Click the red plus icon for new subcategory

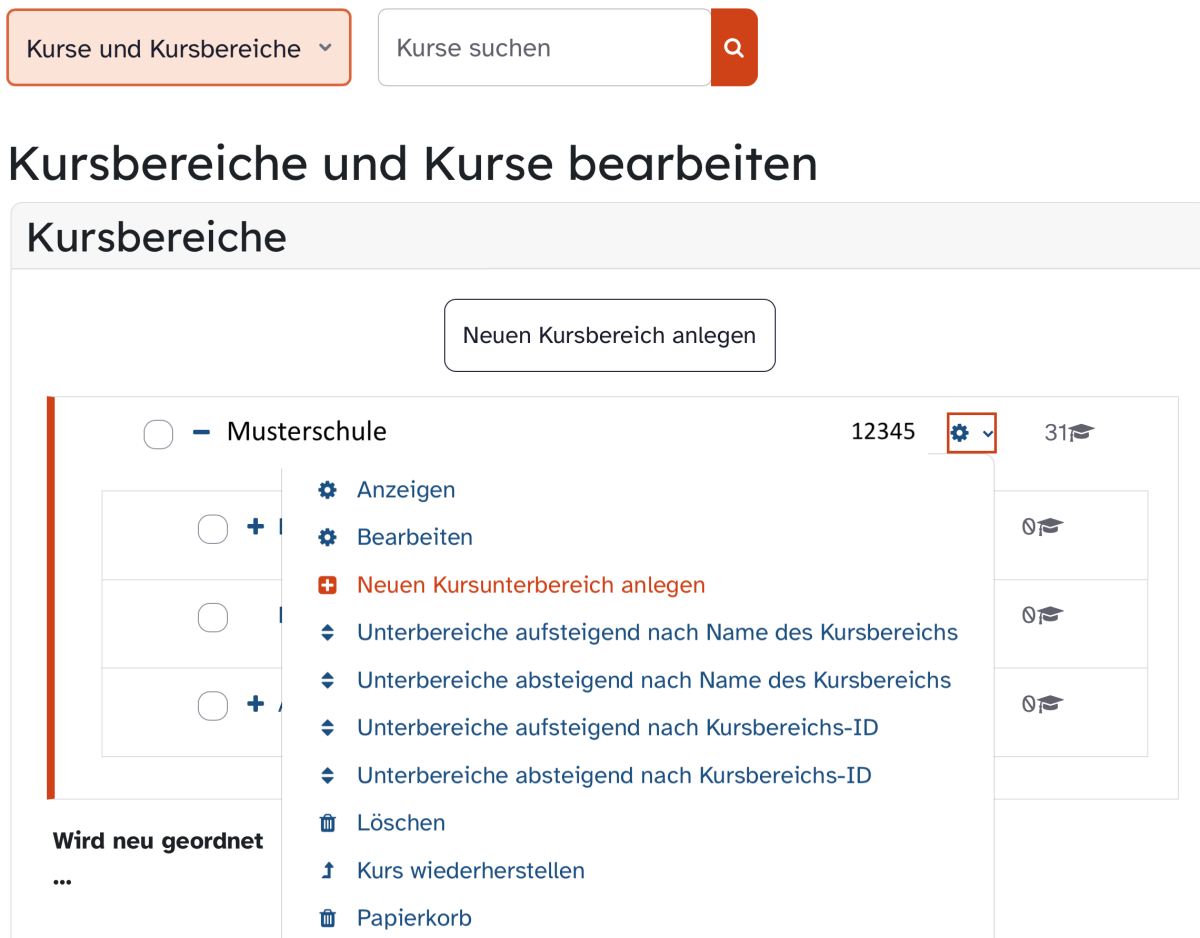[x=327, y=586]
